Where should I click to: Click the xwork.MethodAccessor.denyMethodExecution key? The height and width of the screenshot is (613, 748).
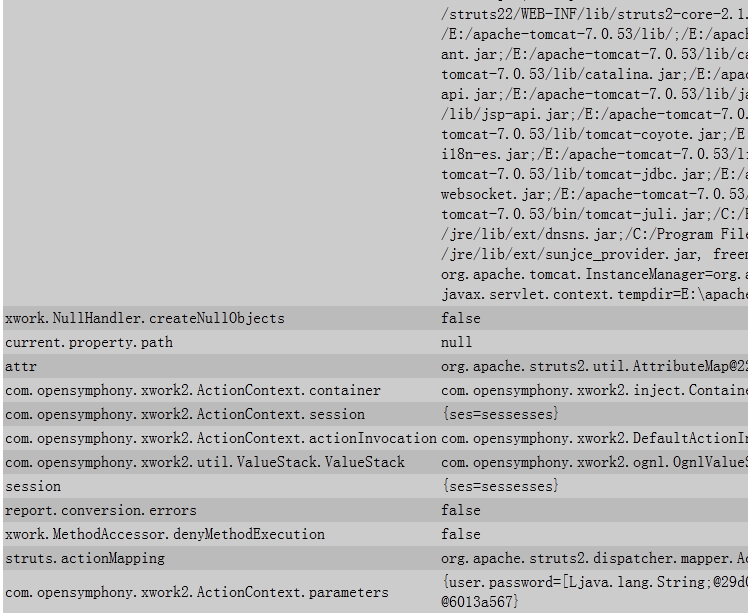(x=165, y=534)
